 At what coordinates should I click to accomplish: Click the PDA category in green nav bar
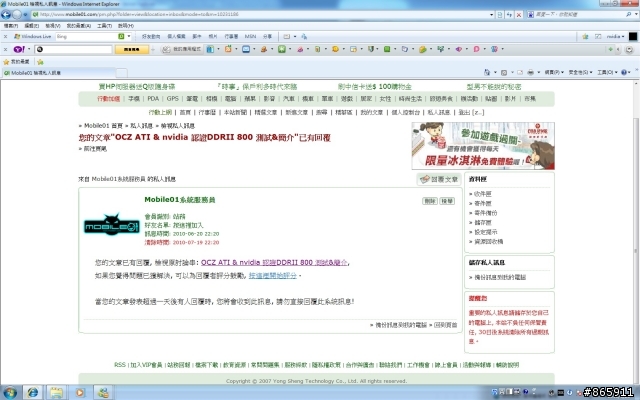click(x=153, y=98)
